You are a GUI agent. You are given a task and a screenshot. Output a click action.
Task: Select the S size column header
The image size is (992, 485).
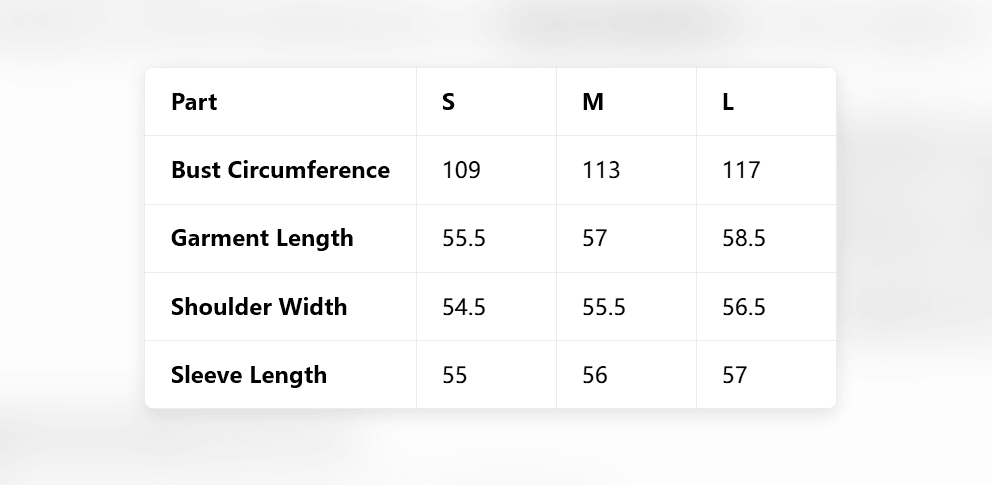(448, 102)
